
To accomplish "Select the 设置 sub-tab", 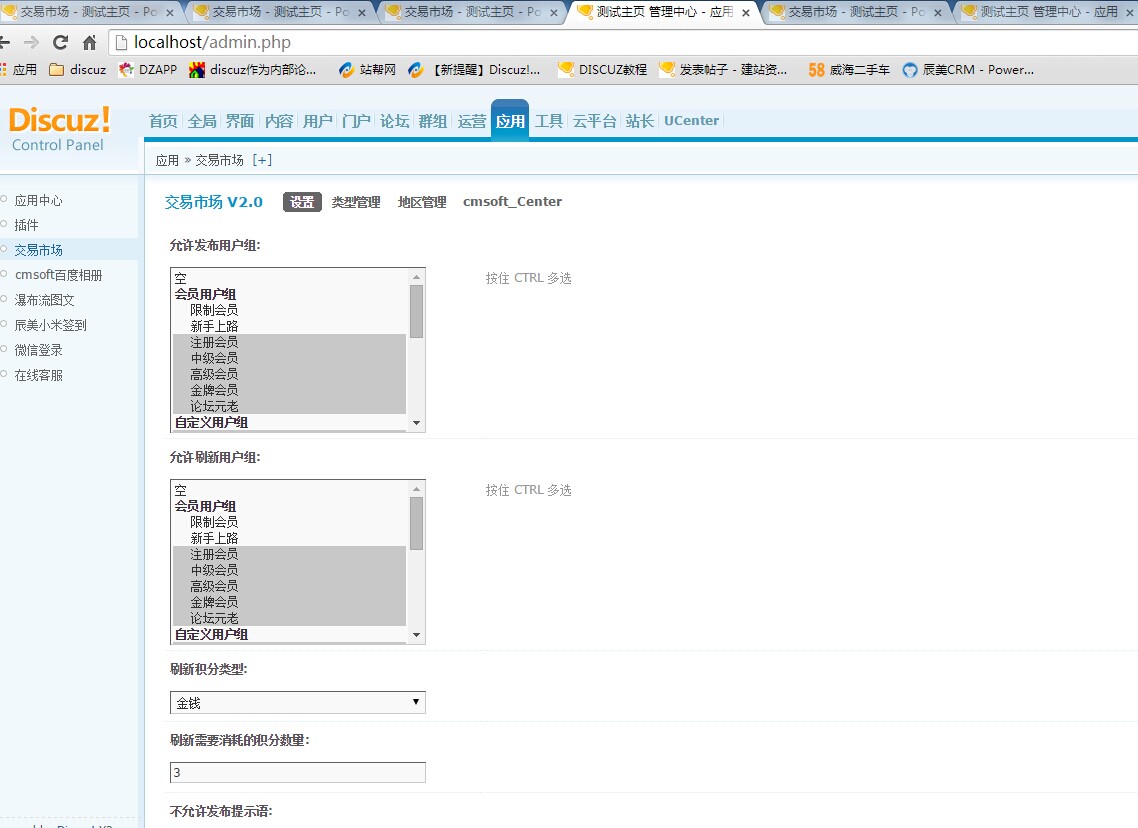I will 302,202.
